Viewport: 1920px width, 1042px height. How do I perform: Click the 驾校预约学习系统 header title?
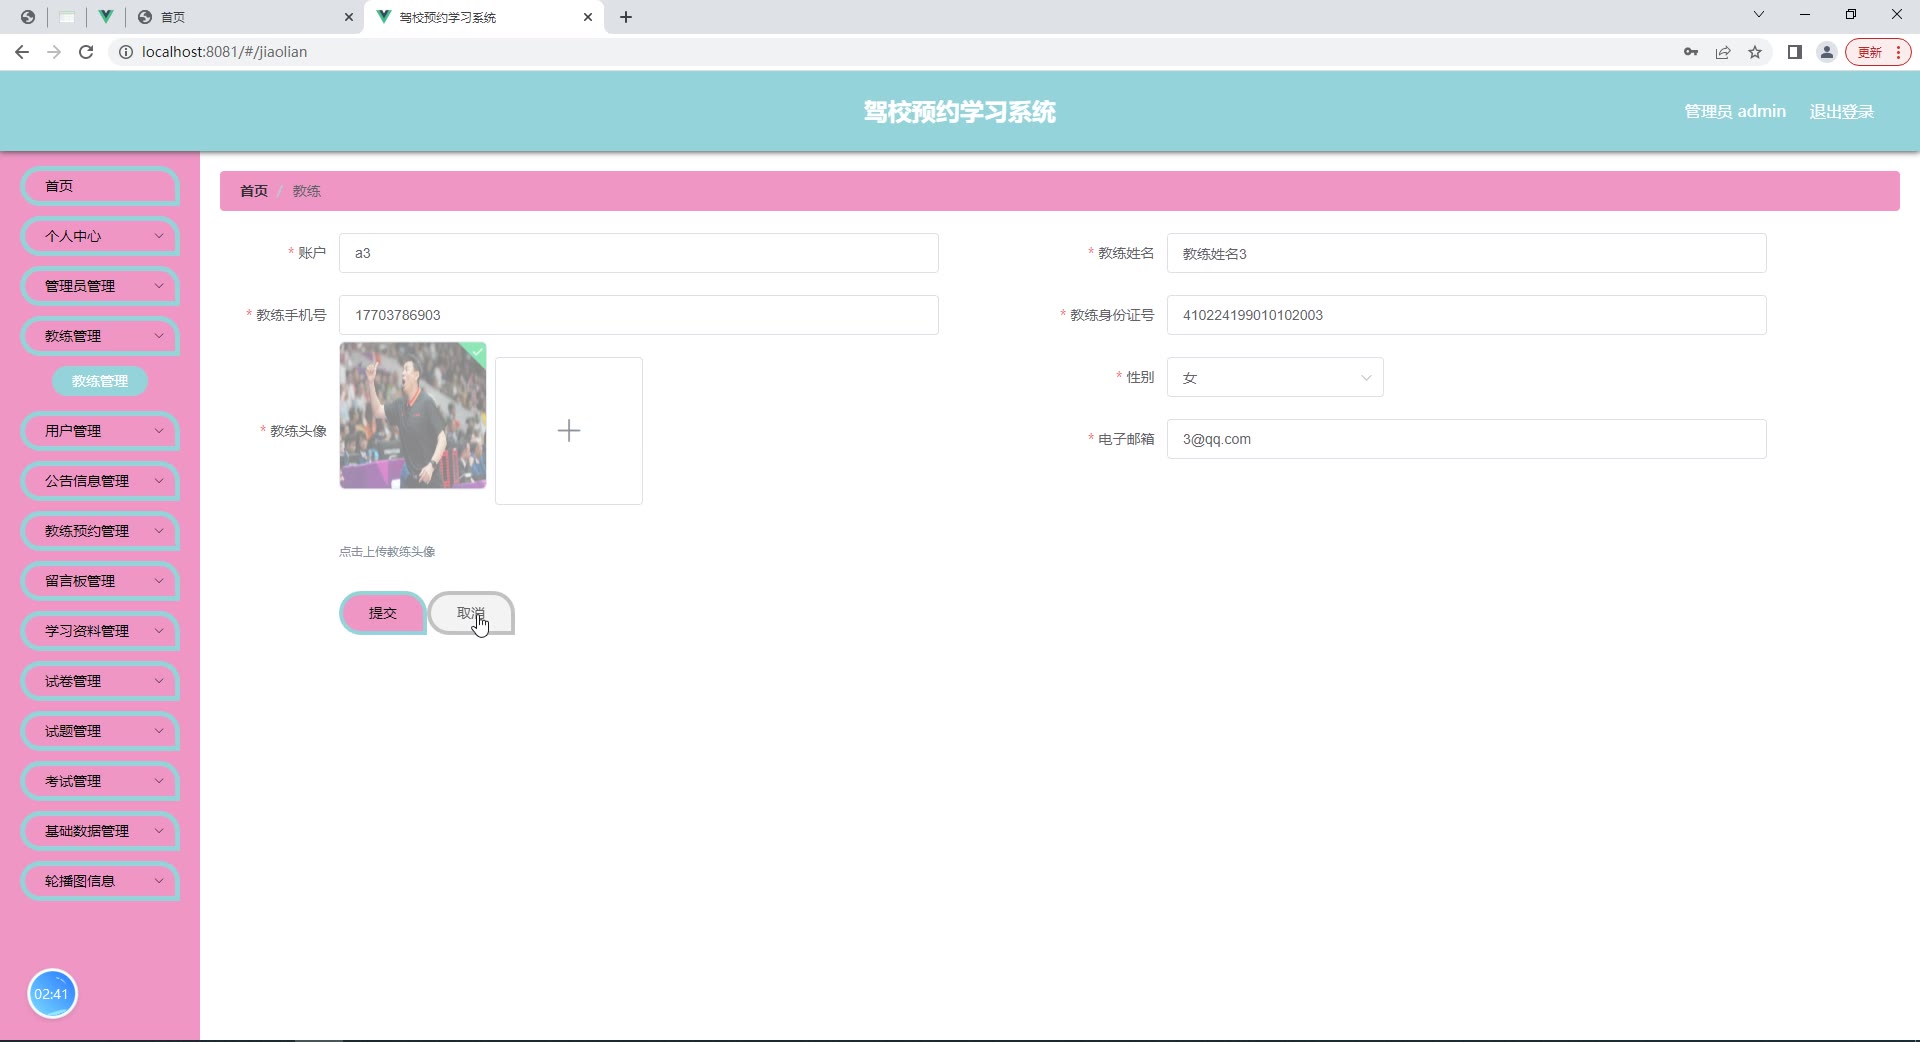(x=960, y=112)
